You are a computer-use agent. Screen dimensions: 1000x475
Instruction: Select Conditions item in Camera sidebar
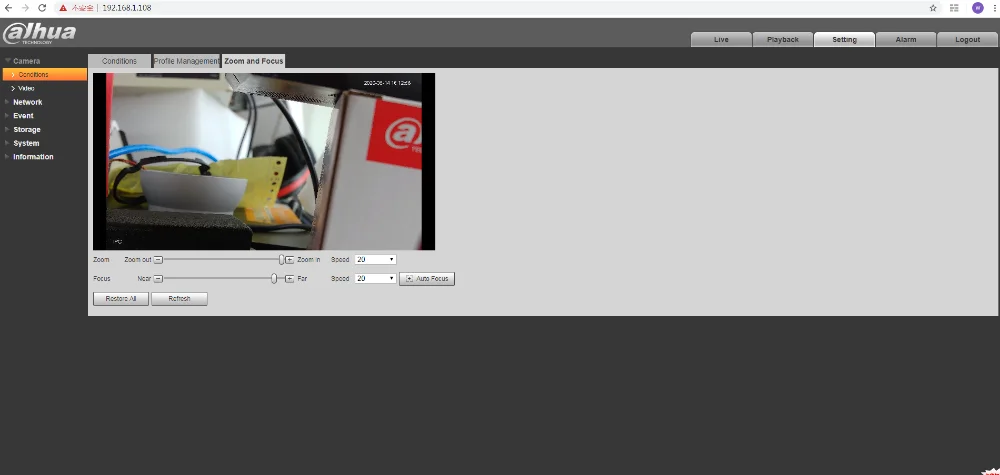[x=45, y=75]
